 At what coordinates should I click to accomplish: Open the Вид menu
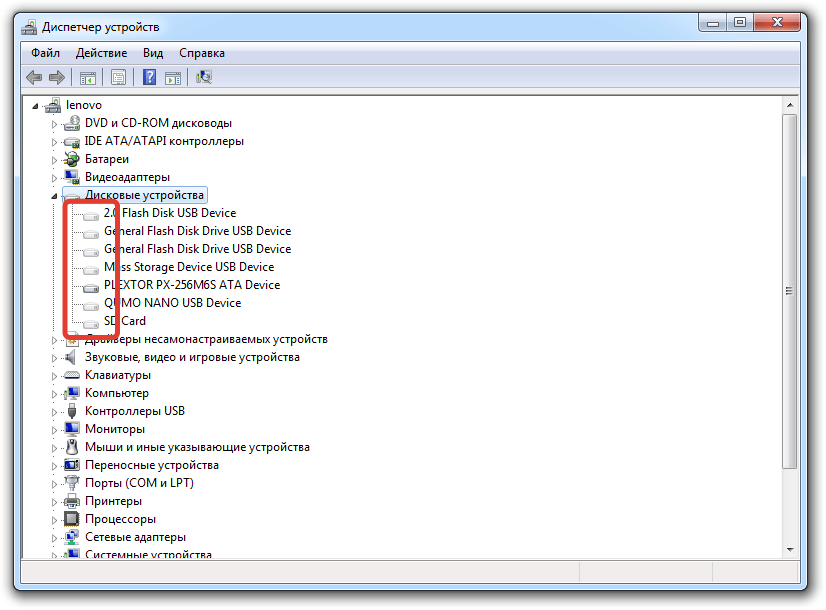[x=153, y=53]
